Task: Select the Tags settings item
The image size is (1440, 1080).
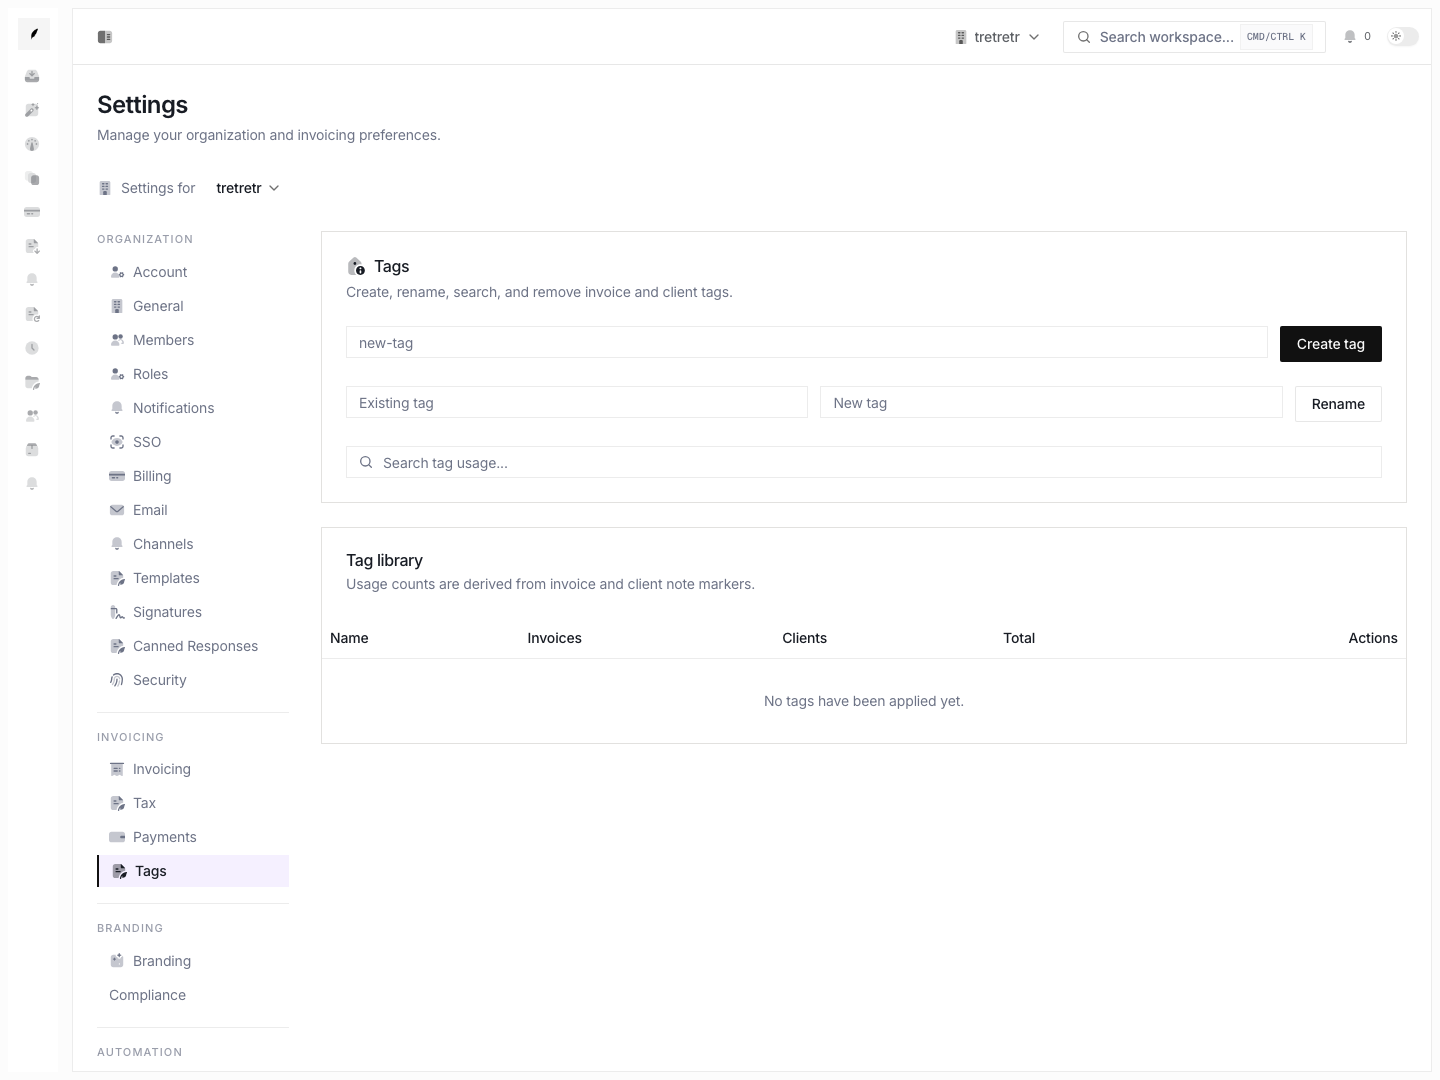Action: point(193,871)
